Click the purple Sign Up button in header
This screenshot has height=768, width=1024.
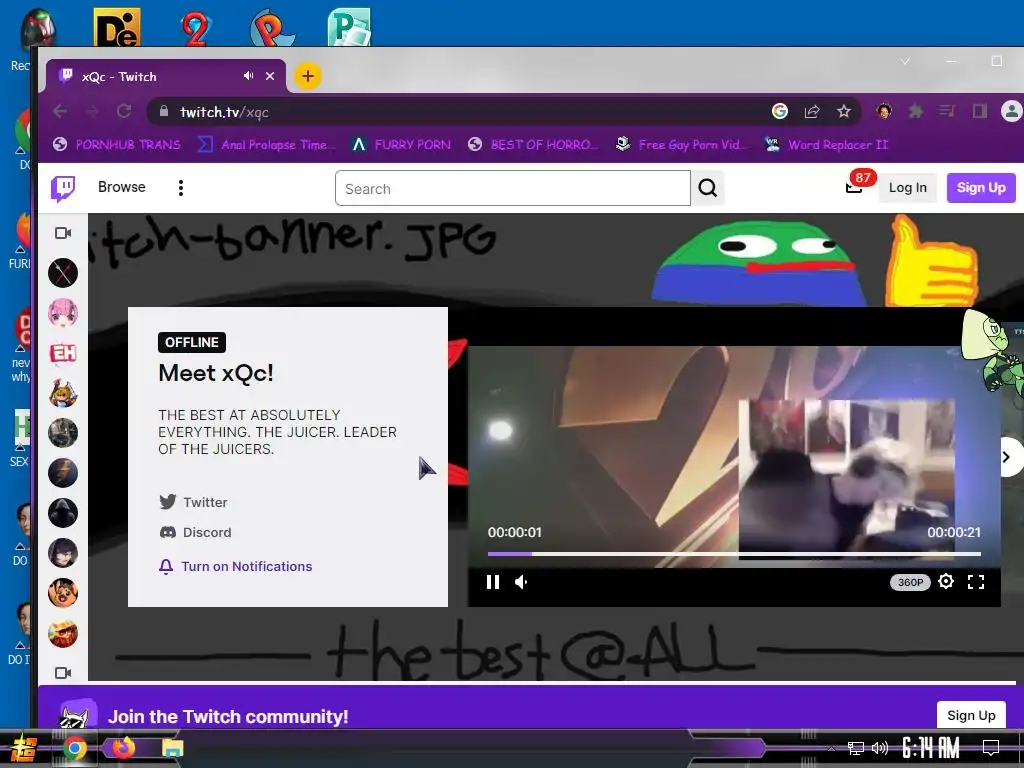pos(981,187)
